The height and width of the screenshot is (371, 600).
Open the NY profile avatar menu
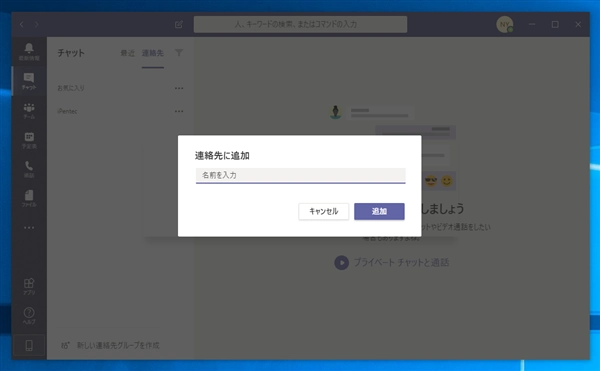click(x=505, y=24)
